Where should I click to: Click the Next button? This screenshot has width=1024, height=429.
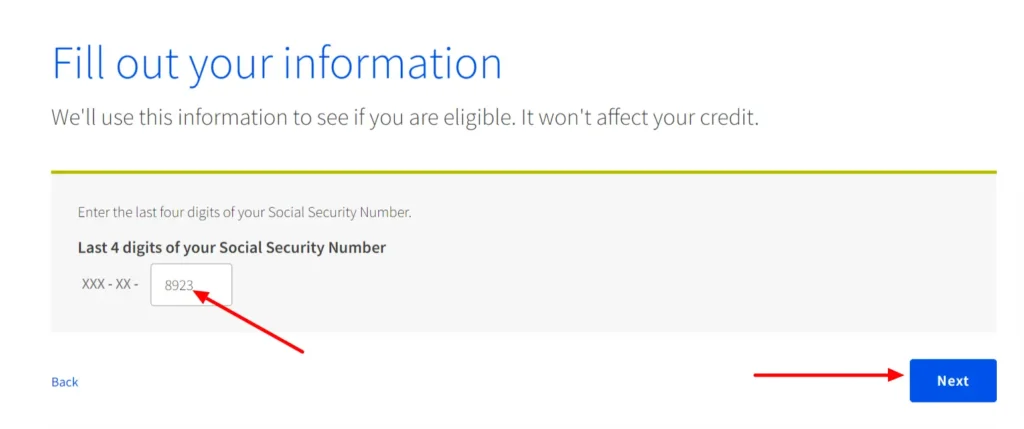(953, 381)
